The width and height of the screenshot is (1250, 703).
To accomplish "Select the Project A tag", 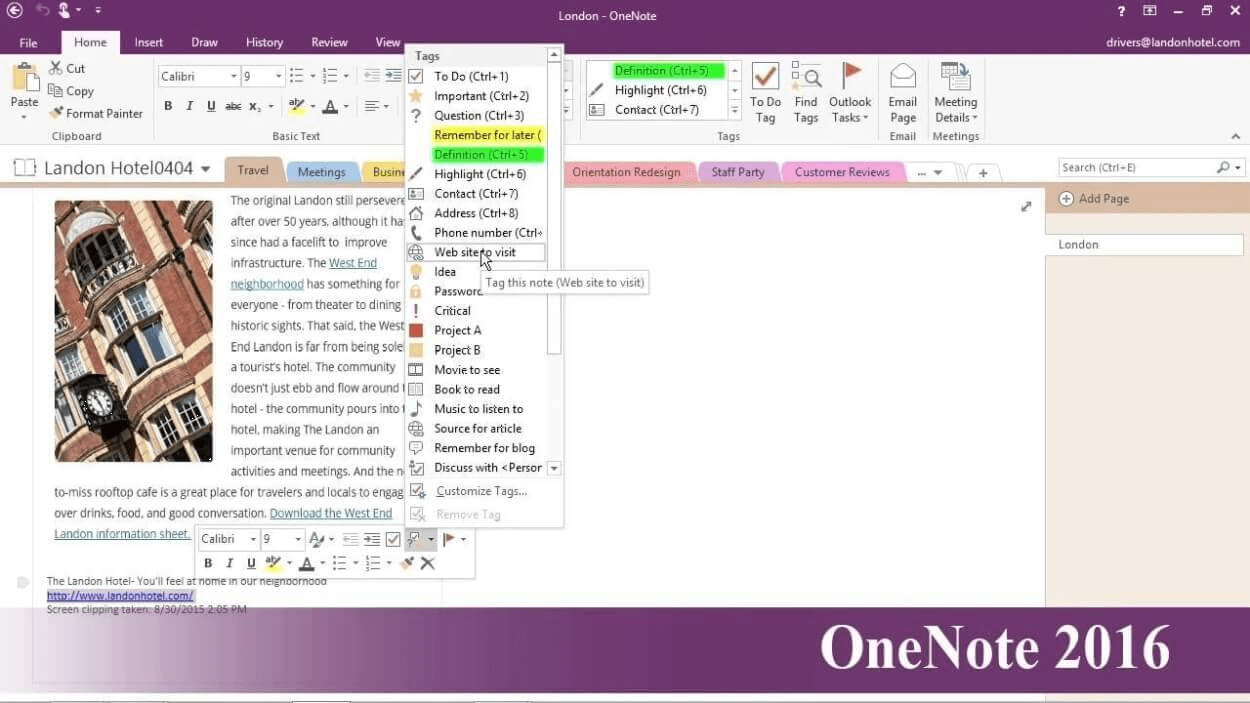I will click(x=476, y=330).
